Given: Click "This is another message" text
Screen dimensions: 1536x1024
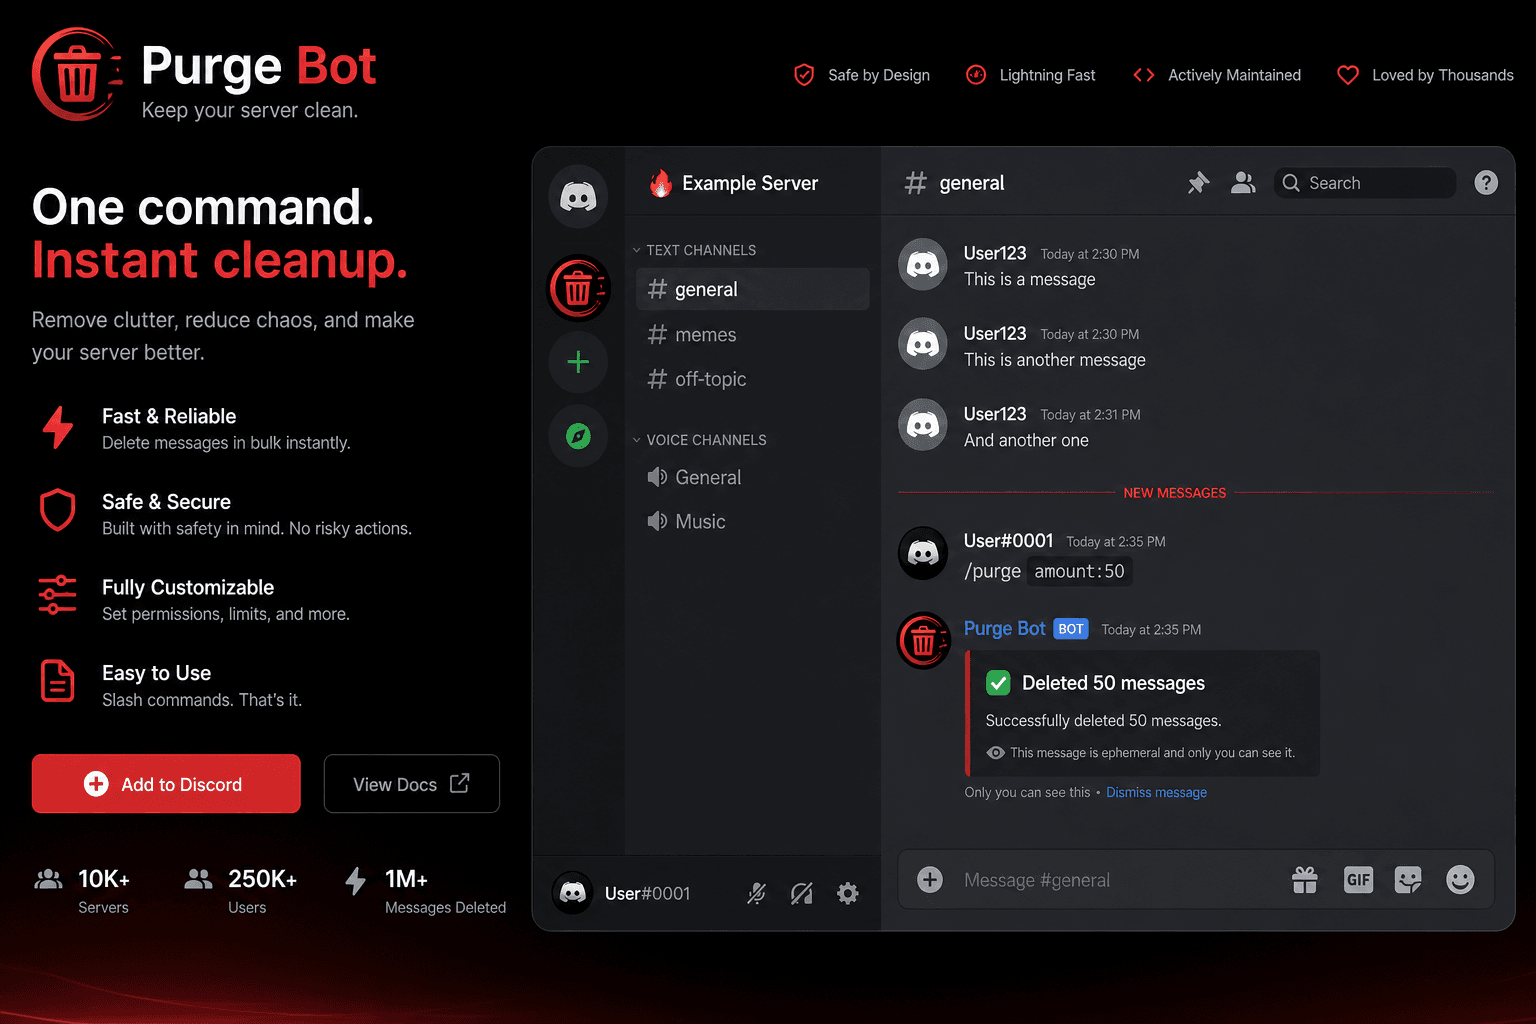Looking at the screenshot, I should tap(1054, 360).
